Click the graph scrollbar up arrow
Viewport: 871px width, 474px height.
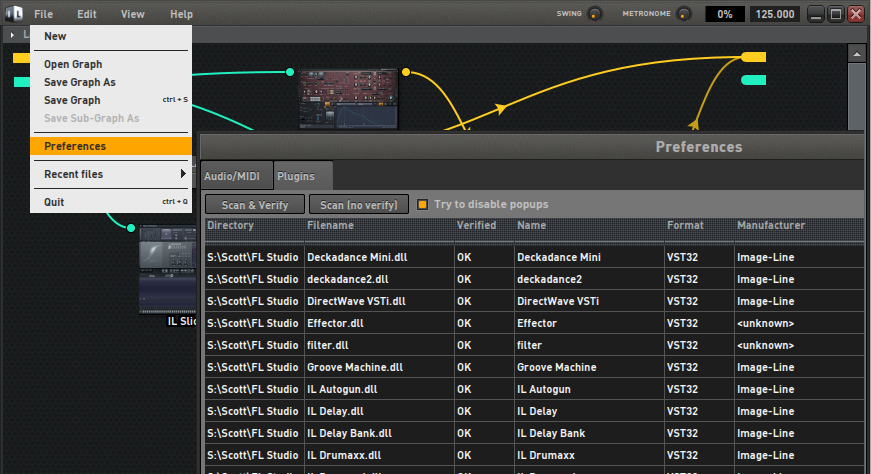point(857,54)
